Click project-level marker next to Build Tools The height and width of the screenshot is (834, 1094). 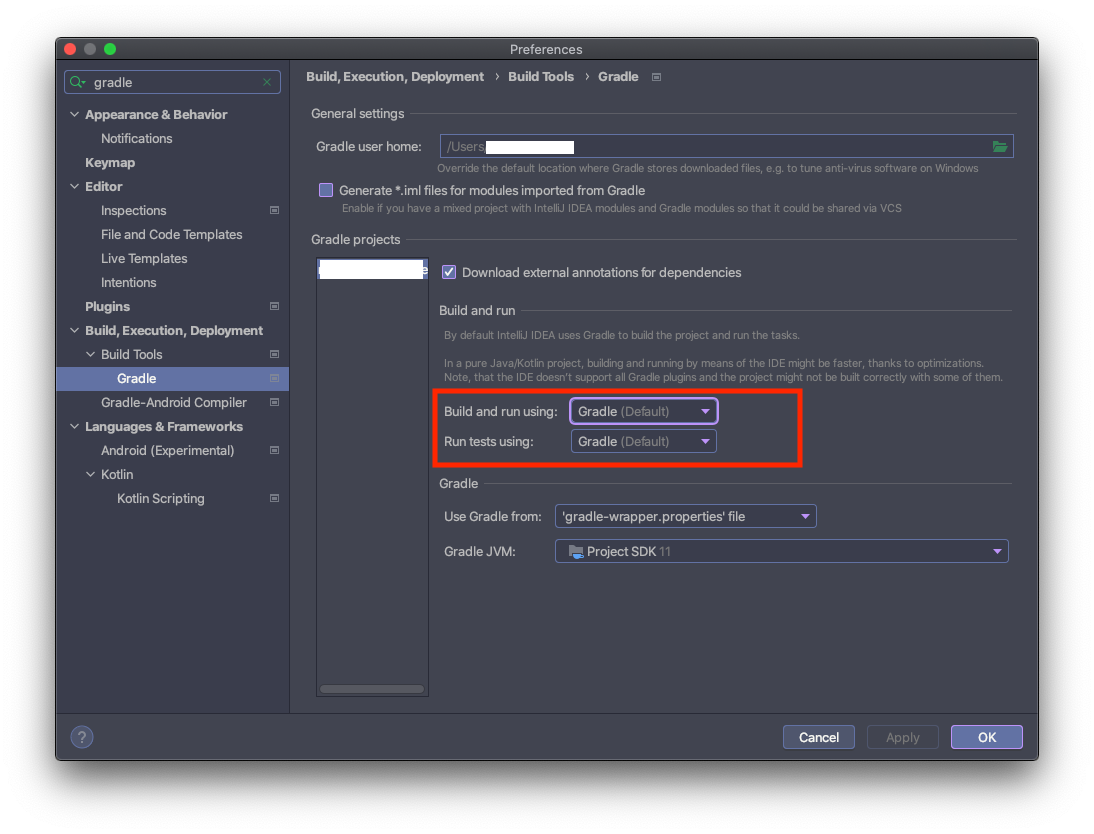[274, 355]
